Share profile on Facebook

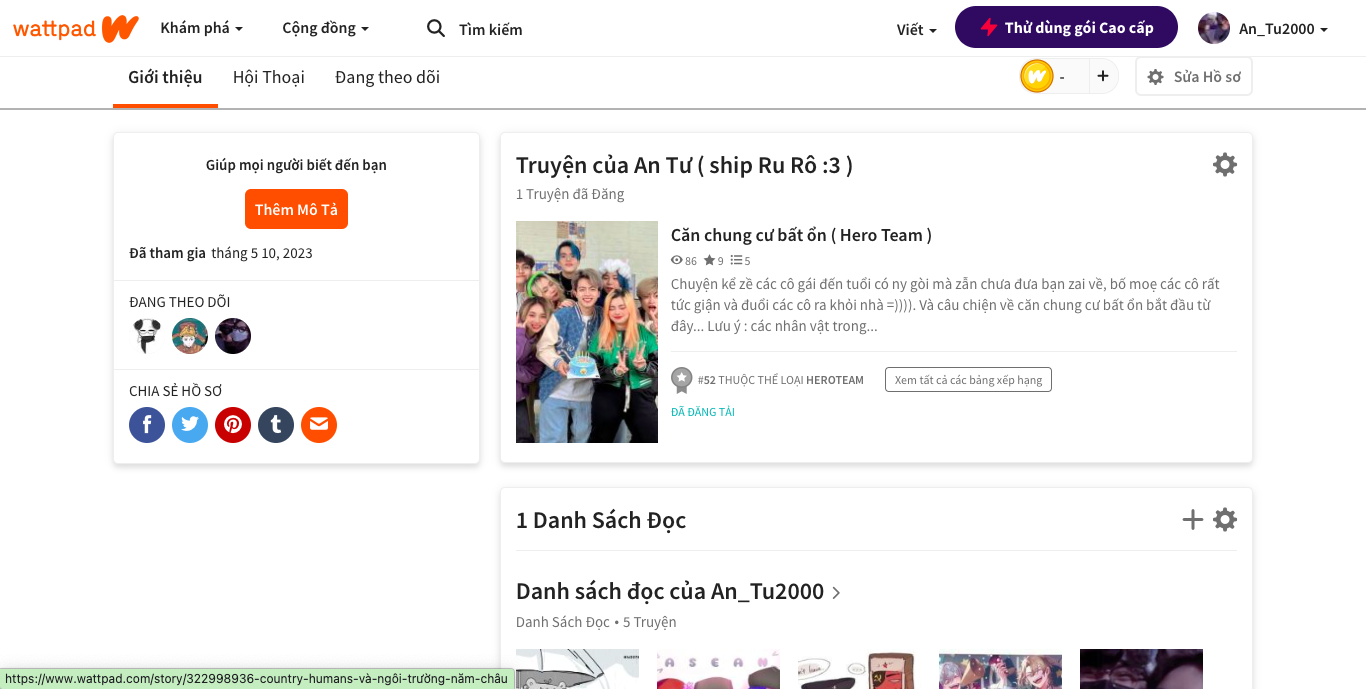pyautogui.click(x=147, y=425)
